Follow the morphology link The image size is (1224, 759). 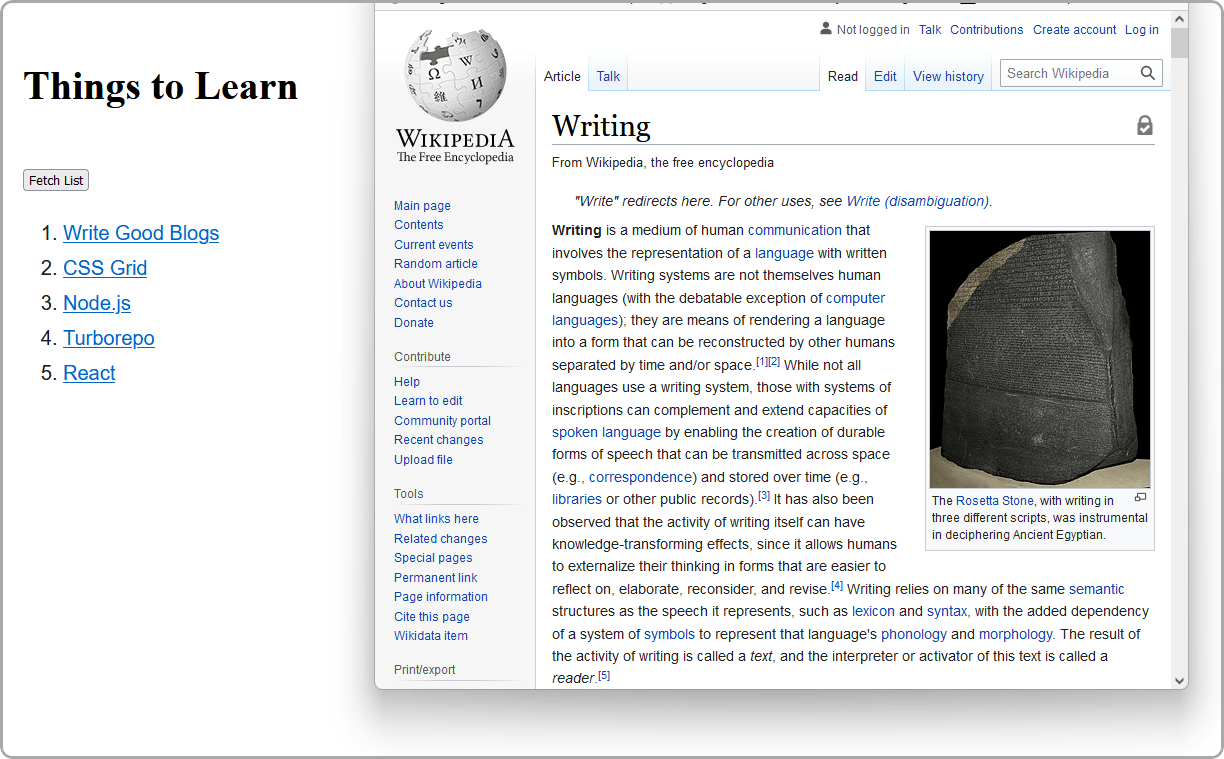1015,634
